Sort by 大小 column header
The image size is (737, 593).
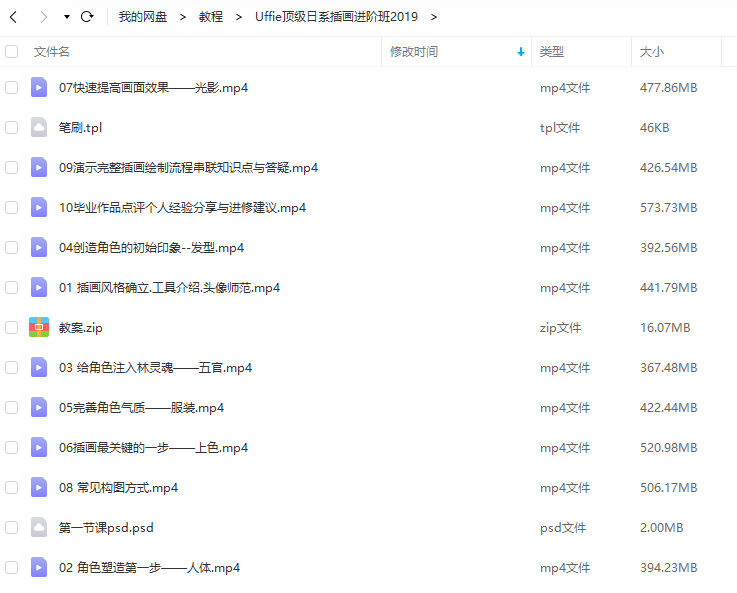point(651,51)
